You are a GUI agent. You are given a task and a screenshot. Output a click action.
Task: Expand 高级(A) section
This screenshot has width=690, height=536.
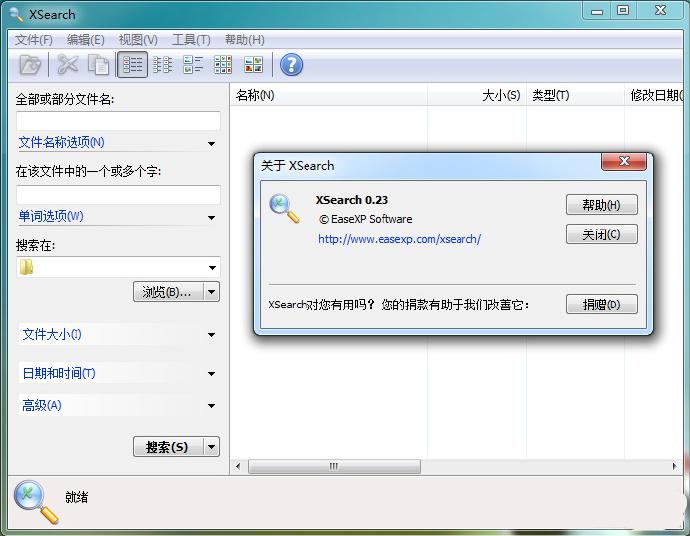118,405
